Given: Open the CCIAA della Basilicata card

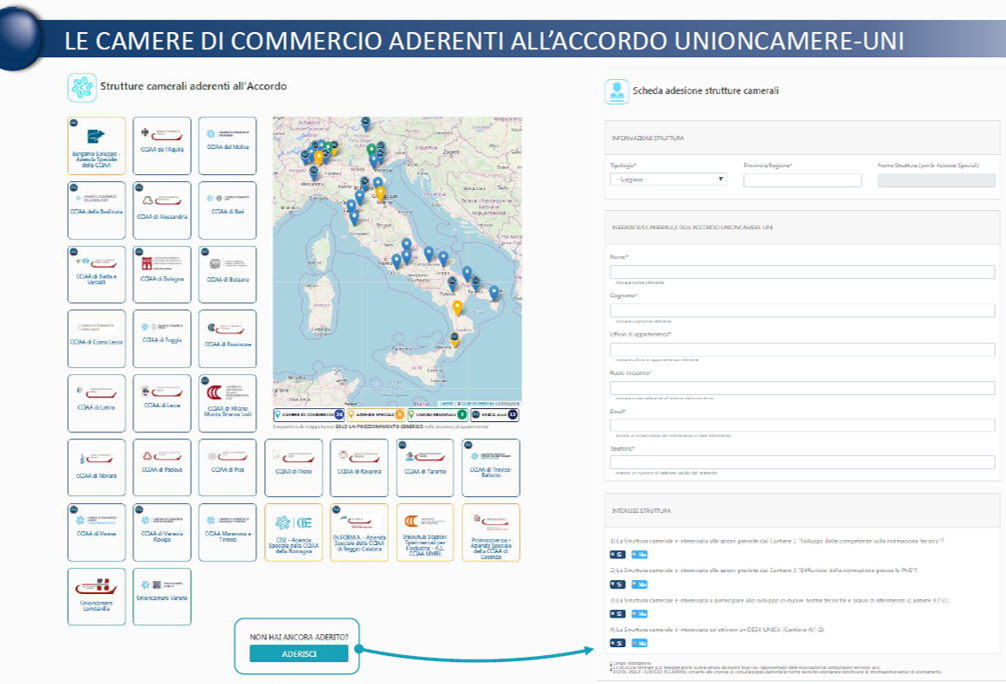Looking at the screenshot, I should click(x=96, y=210).
